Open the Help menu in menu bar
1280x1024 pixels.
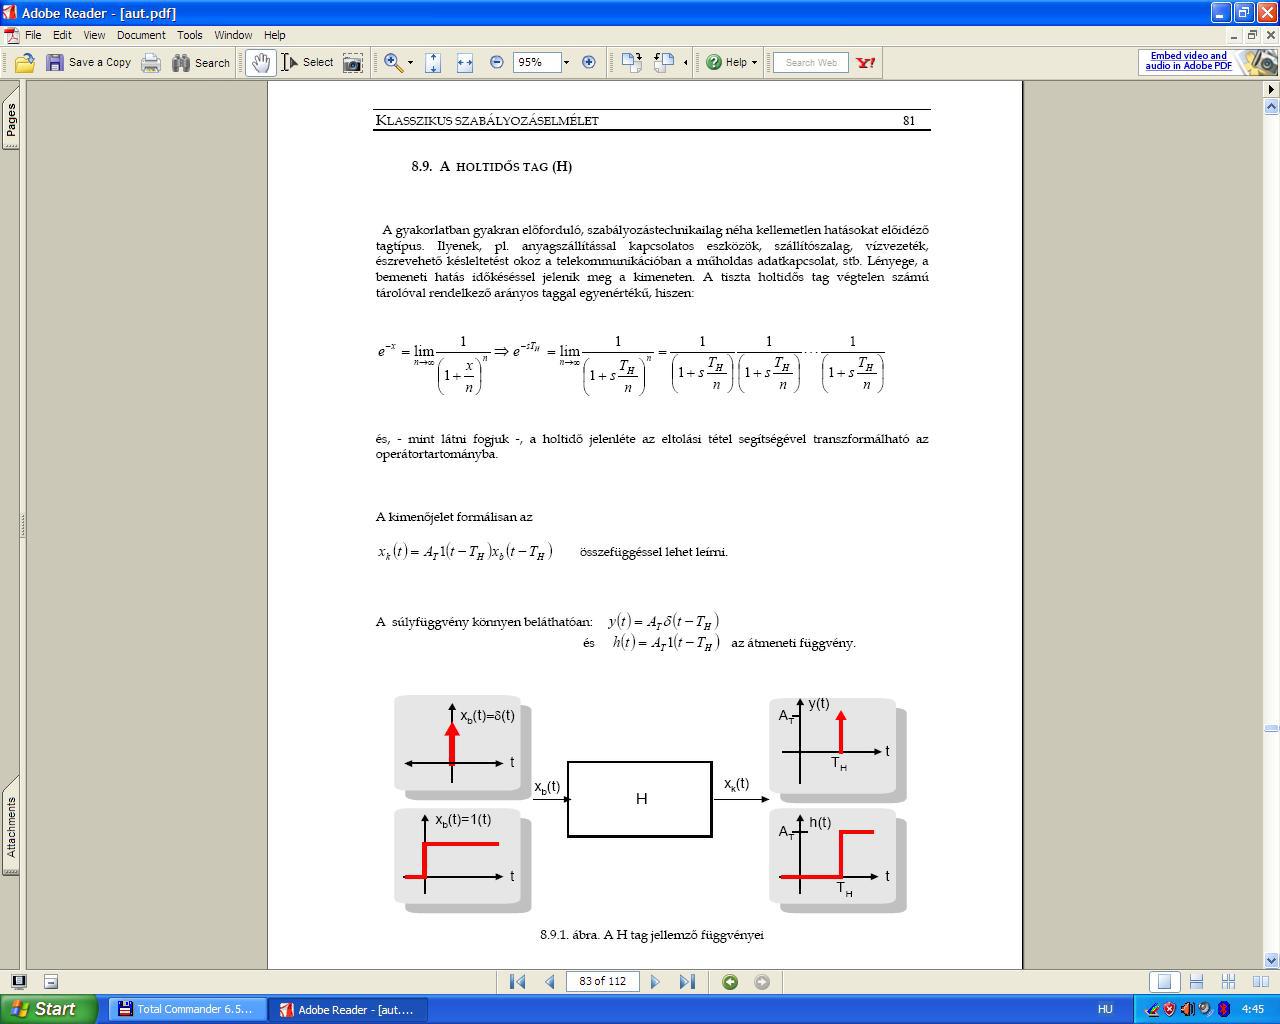click(x=274, y=35)
